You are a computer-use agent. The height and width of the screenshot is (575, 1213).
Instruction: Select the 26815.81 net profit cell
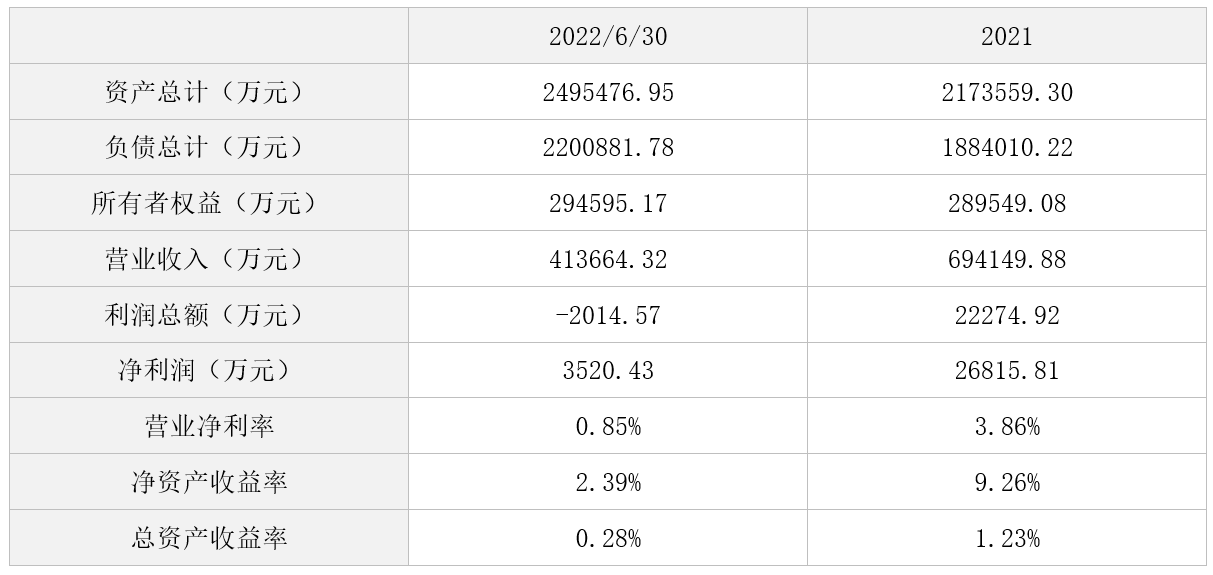[1007, 371]
